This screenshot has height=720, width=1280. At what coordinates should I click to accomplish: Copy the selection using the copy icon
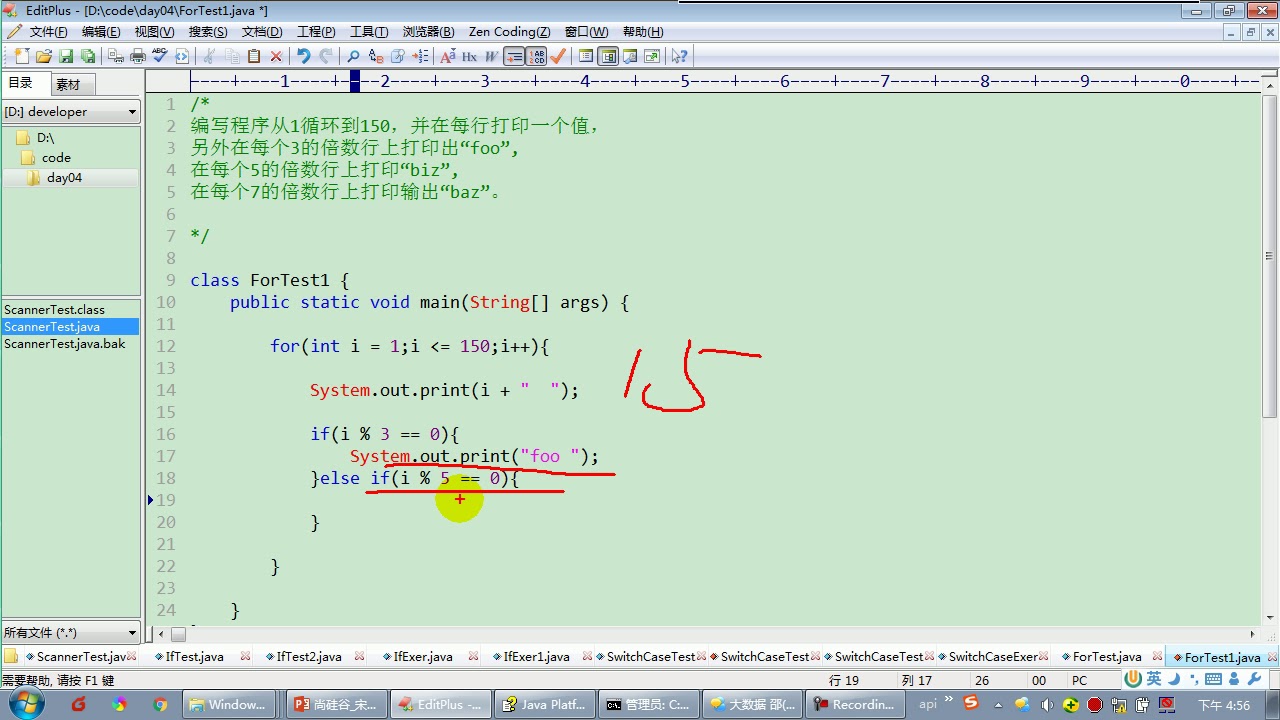click(x=232, y=56)
